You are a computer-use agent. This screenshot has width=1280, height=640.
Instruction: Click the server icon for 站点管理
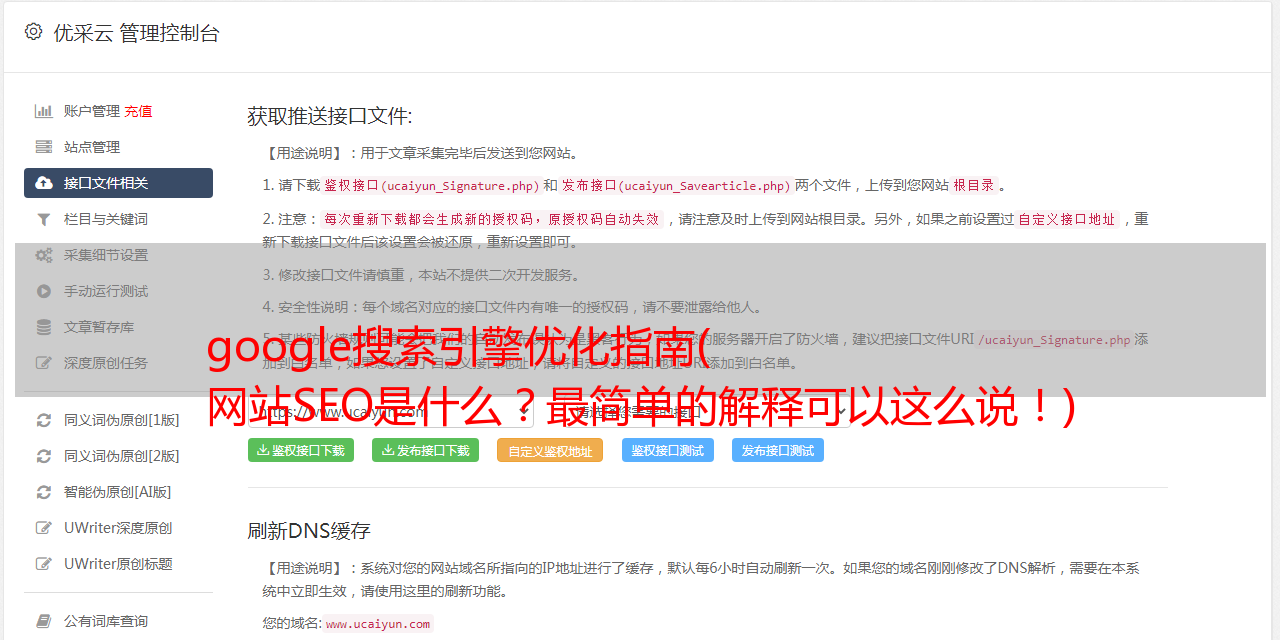[44, 147]
